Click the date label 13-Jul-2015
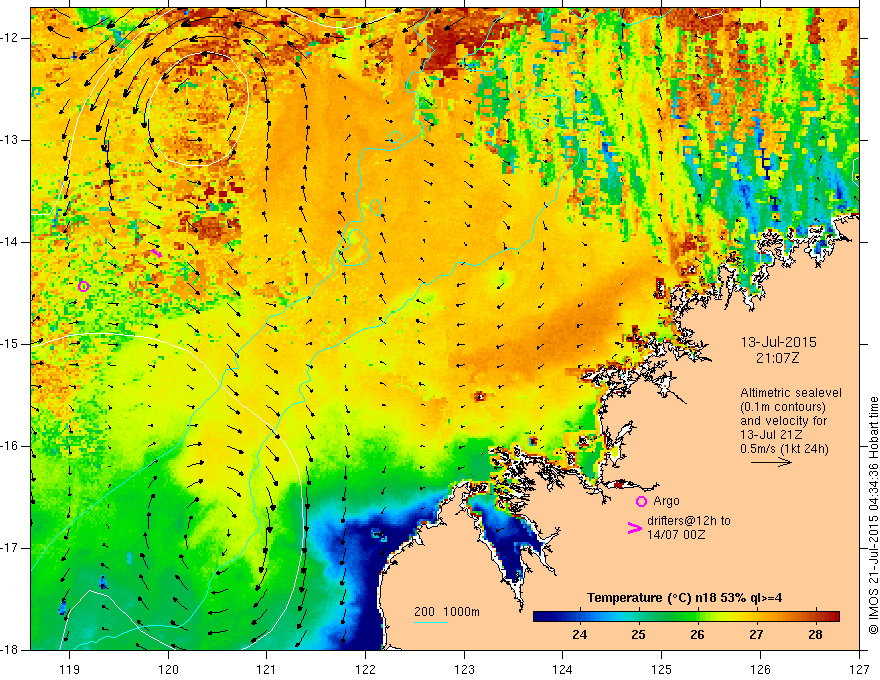880x680 pixels. 778,342
